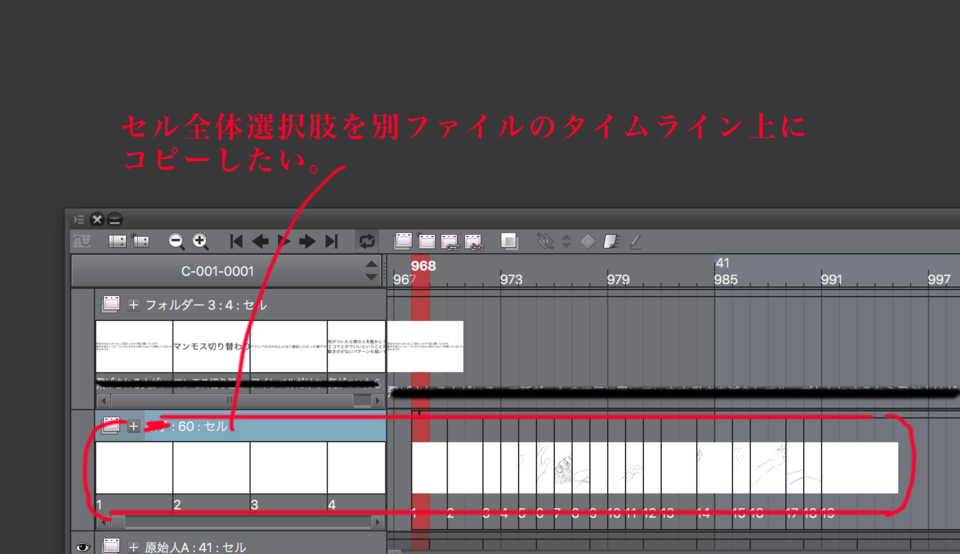Image resolution: width=960 pixels, height=554 pixels.
Task: Select the 原始人A : 41 : セル track label
Action: pyautogui.click(x=195, y=547)
